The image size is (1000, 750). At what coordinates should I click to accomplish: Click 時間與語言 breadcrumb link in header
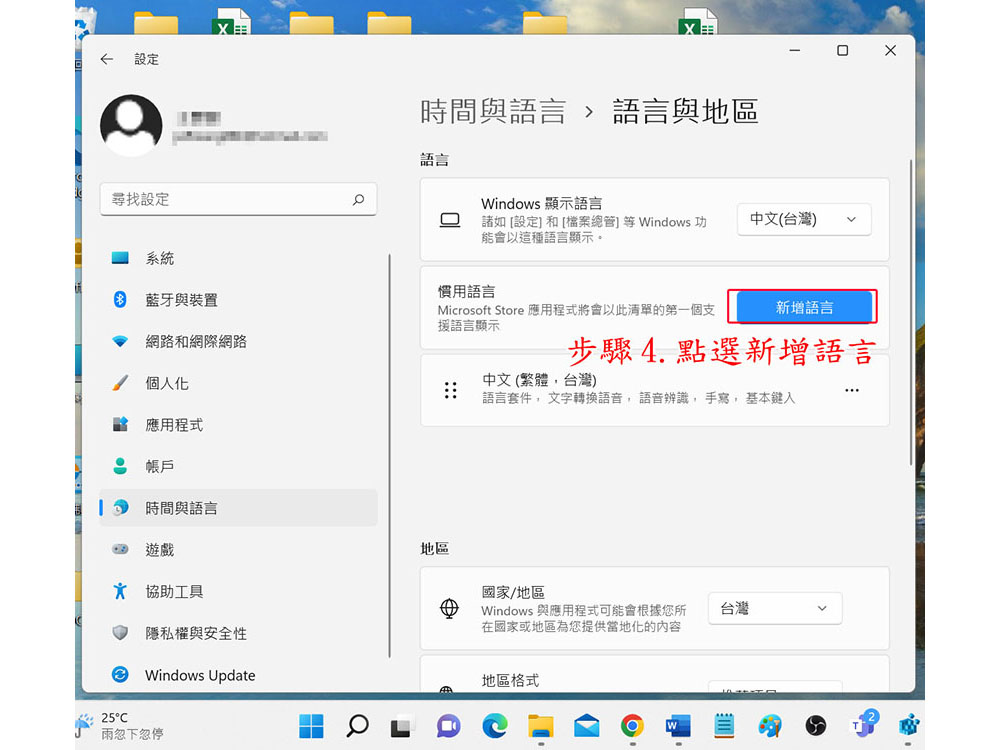[x=493, y=112]
